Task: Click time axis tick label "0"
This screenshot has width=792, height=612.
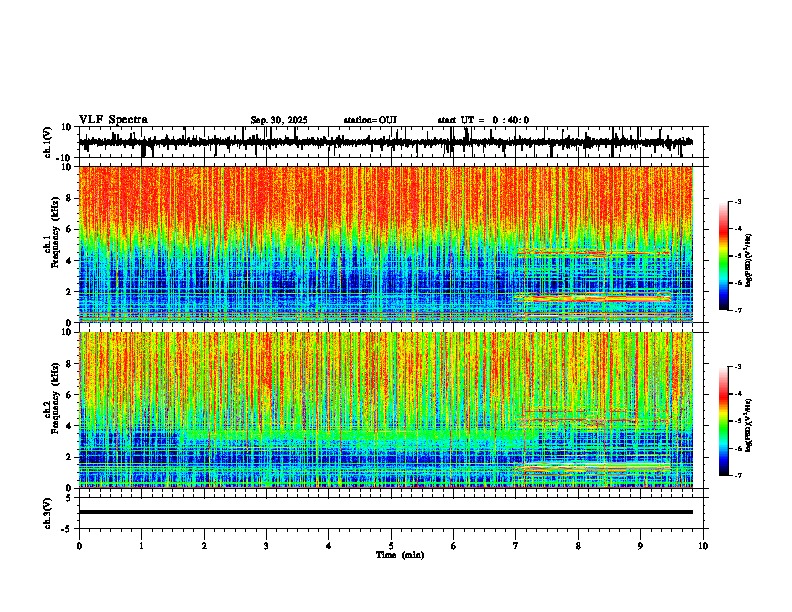Action: click(79, 546)
